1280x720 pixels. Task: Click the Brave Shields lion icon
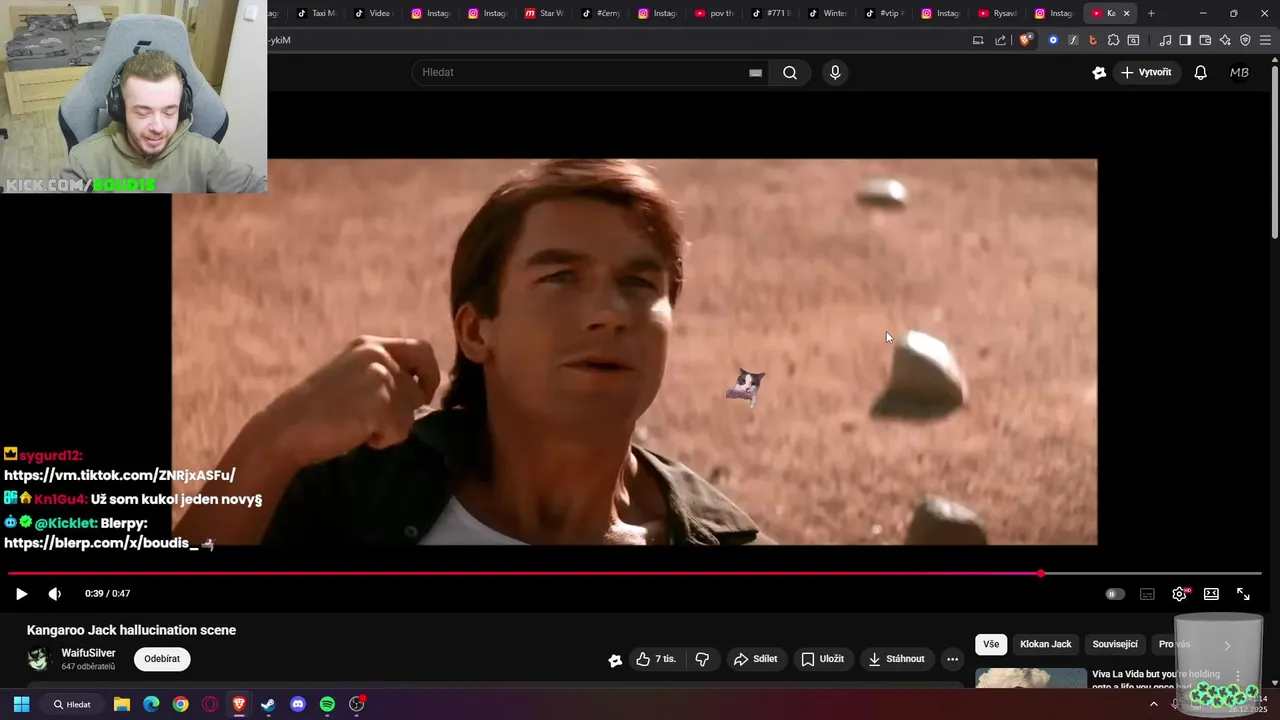[x=1025, y=40]
